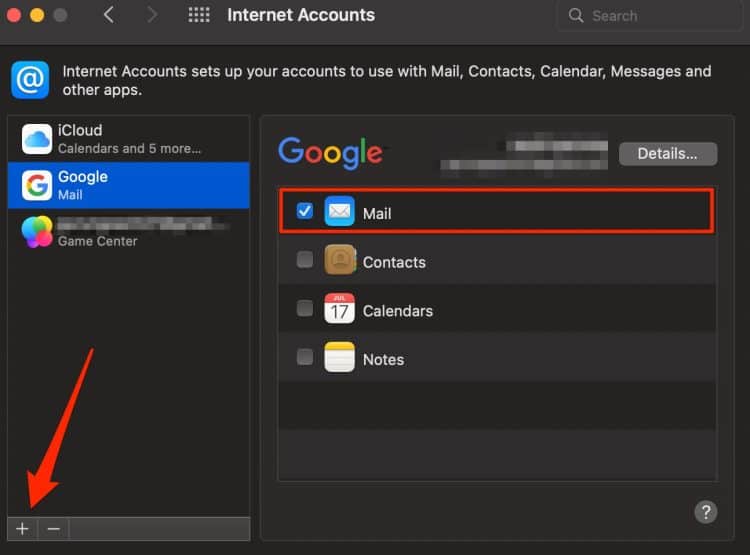Screen dimensions: 750x555
Task: Focus the Search field
Action: coord(650,16)
